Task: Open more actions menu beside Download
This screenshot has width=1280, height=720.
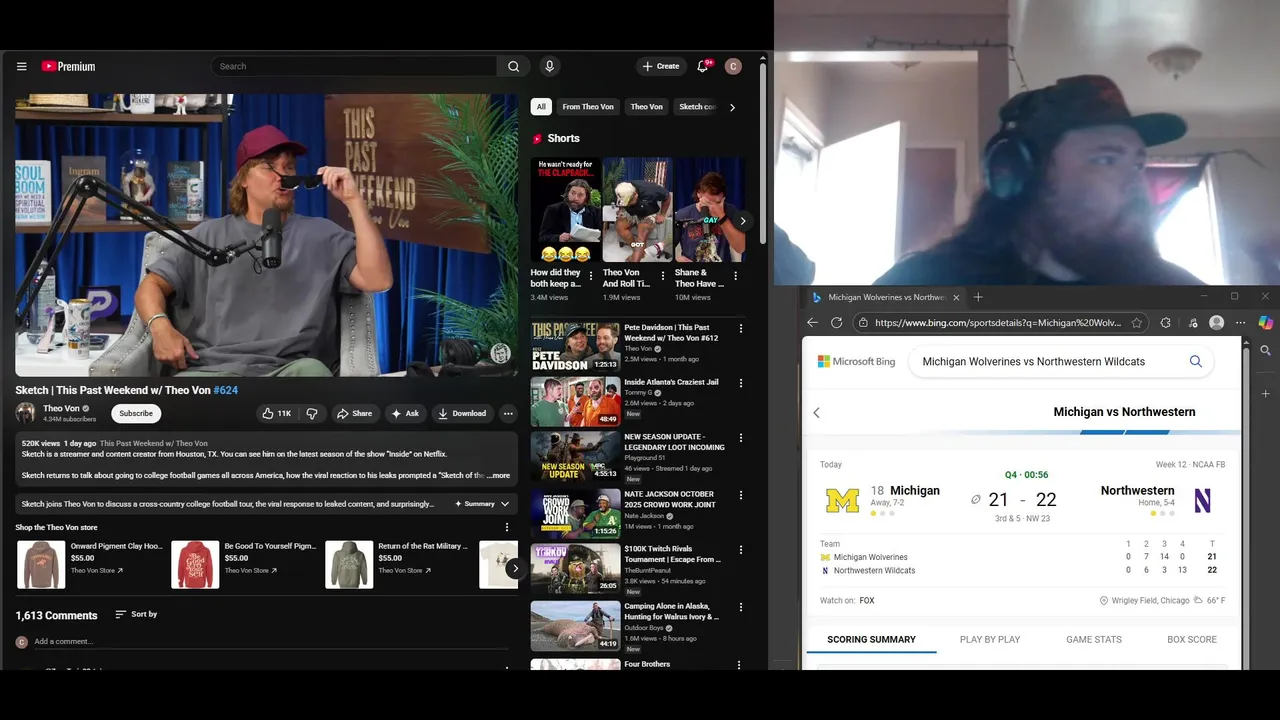Action: 508,413
